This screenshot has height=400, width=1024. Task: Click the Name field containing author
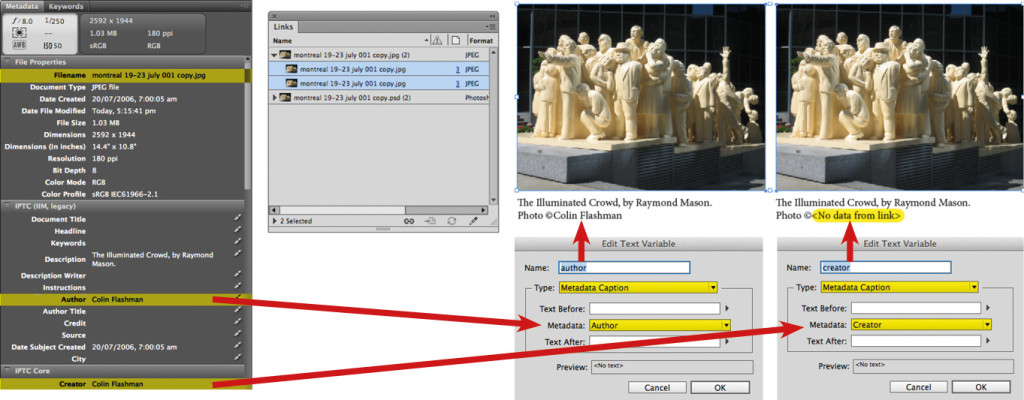[624, 267]
